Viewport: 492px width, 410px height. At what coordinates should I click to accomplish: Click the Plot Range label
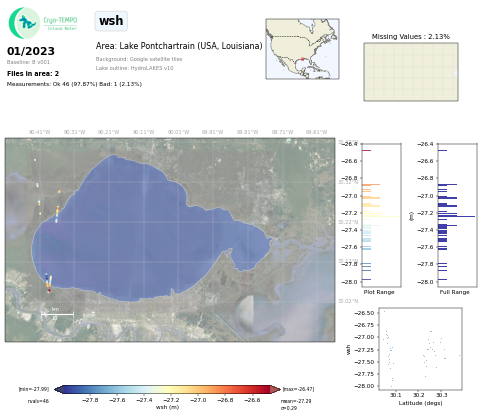tap(379, 292)
